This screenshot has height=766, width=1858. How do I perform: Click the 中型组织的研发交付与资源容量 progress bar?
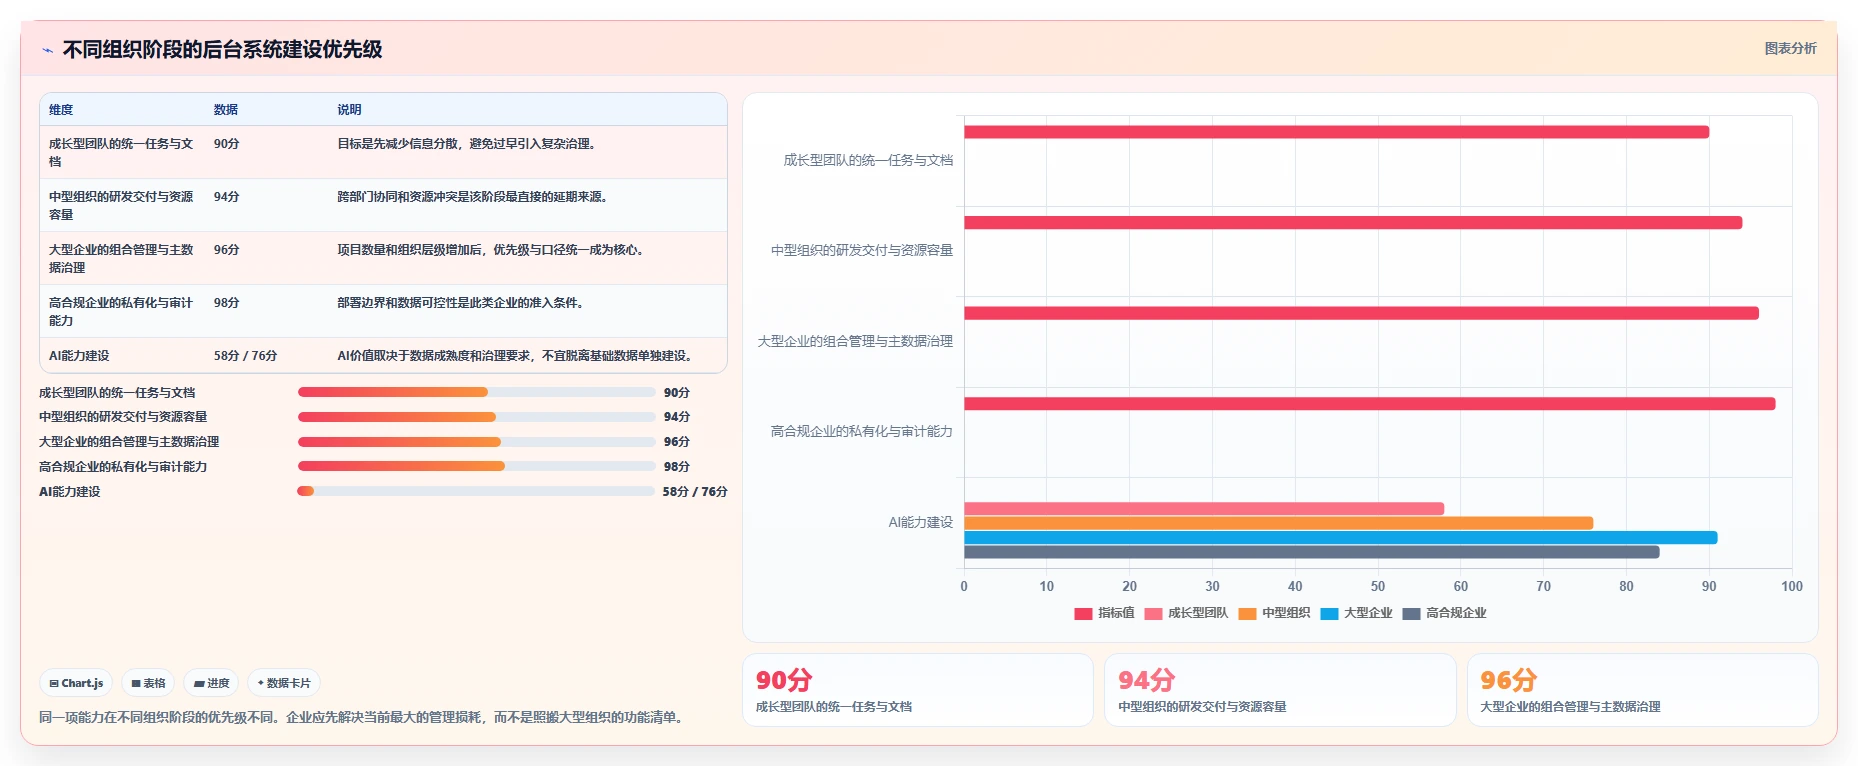476,417
